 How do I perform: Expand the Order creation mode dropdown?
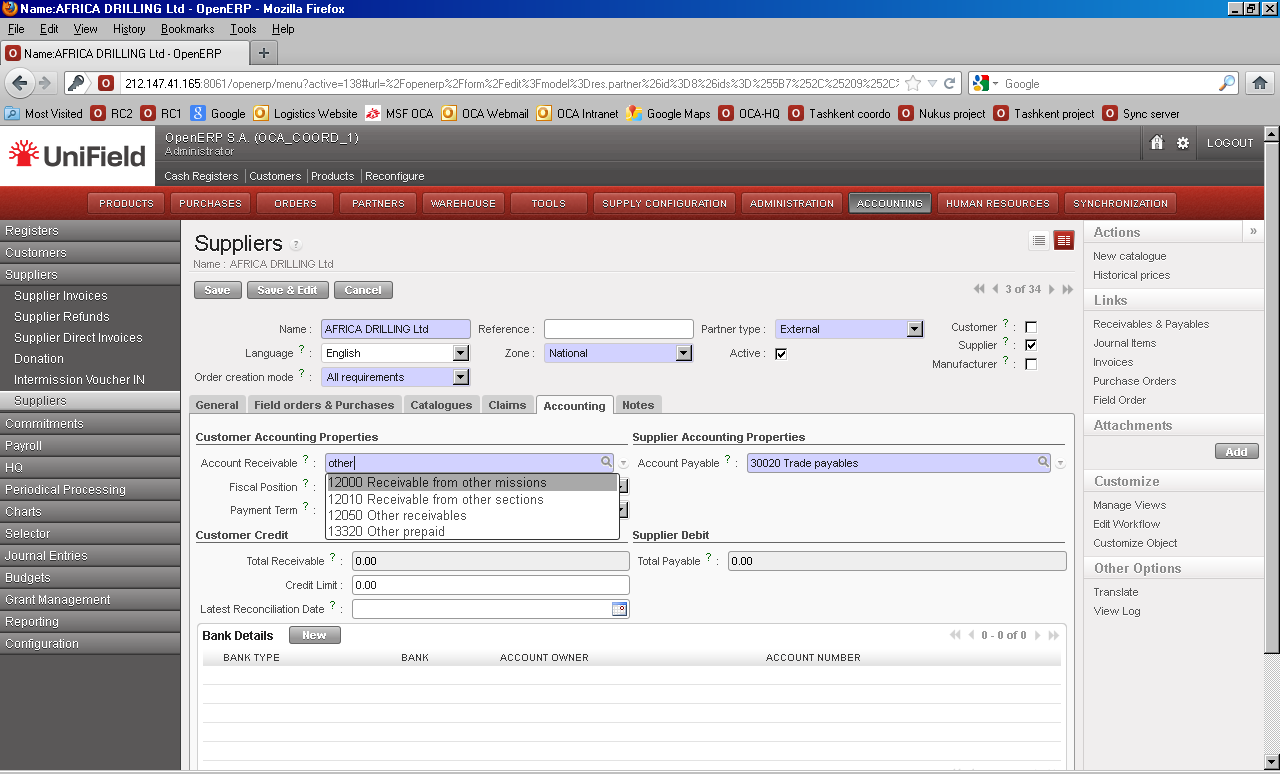point(460,377)
